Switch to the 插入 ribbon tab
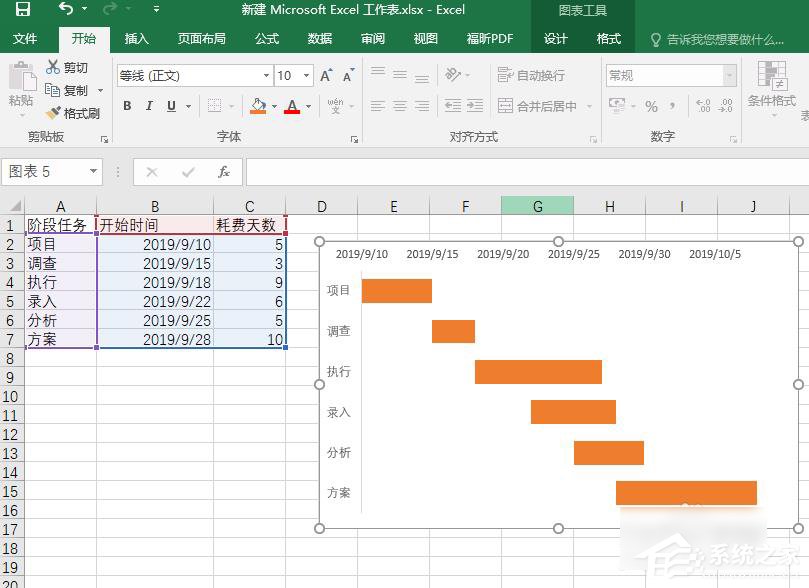Screen dimensions: 809x588 pos(136,40)
